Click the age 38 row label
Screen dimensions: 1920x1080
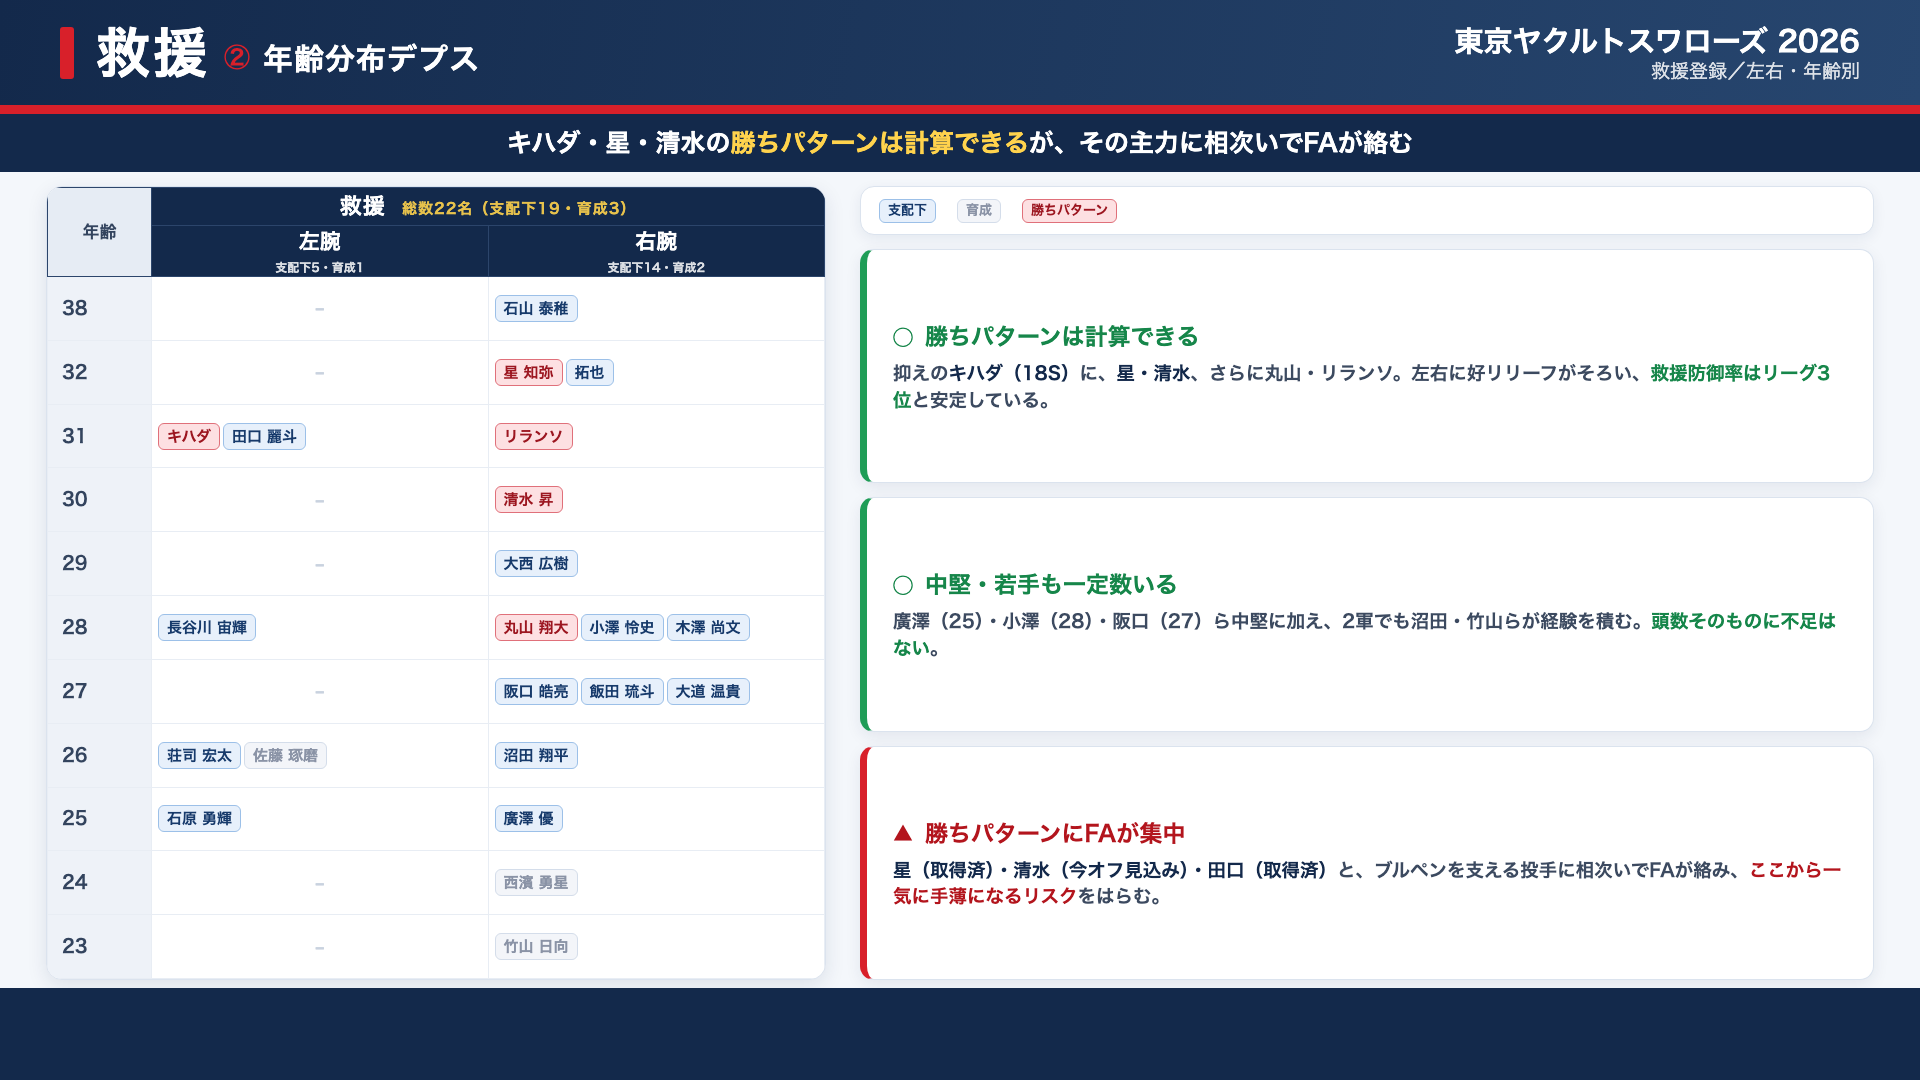[x=75, y=309]
